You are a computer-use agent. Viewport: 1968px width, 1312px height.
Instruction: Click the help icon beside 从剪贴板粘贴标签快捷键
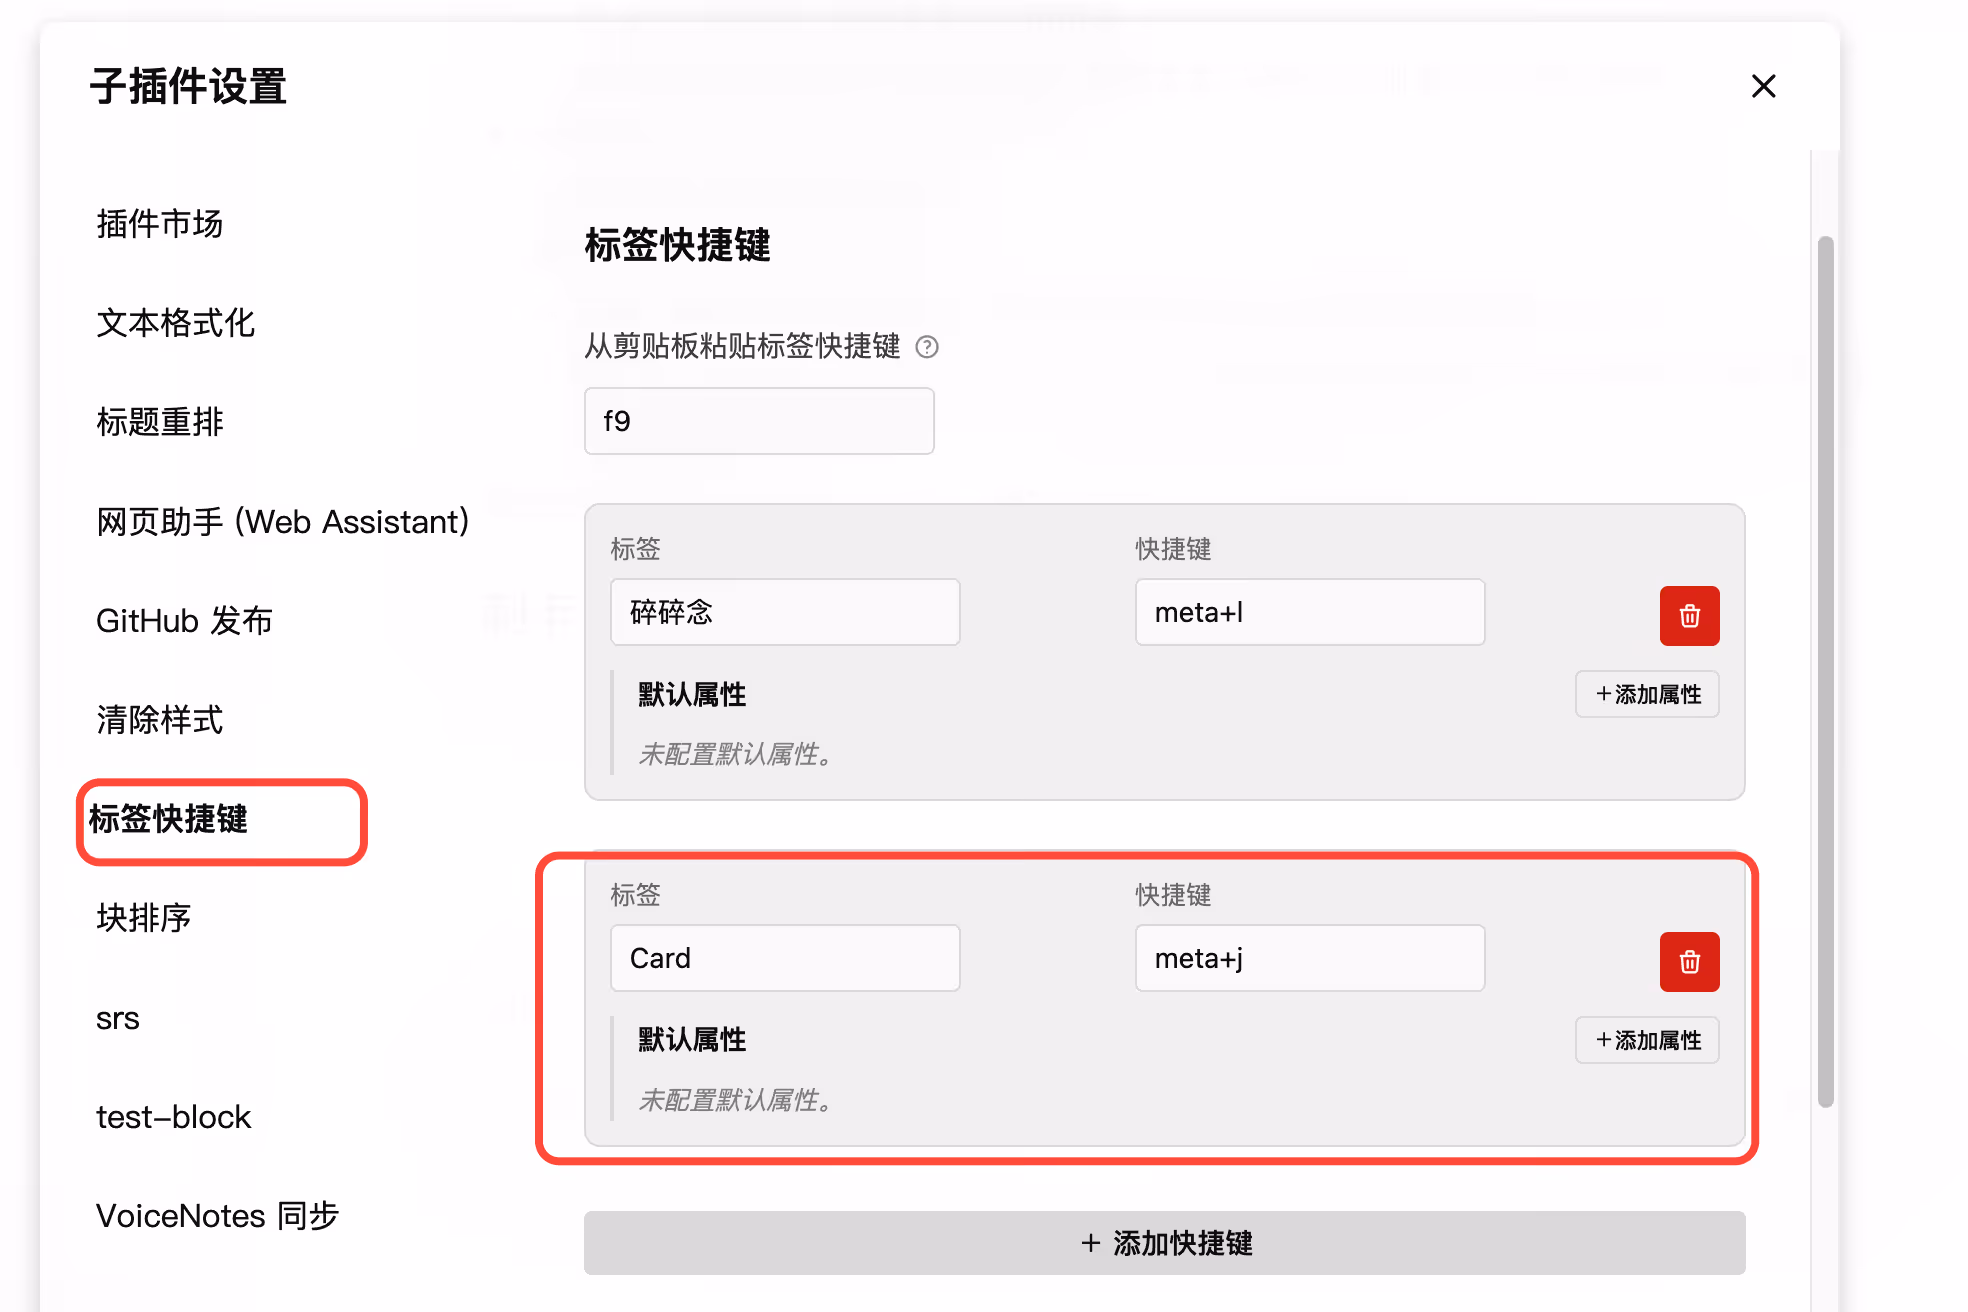coord(927,347)
